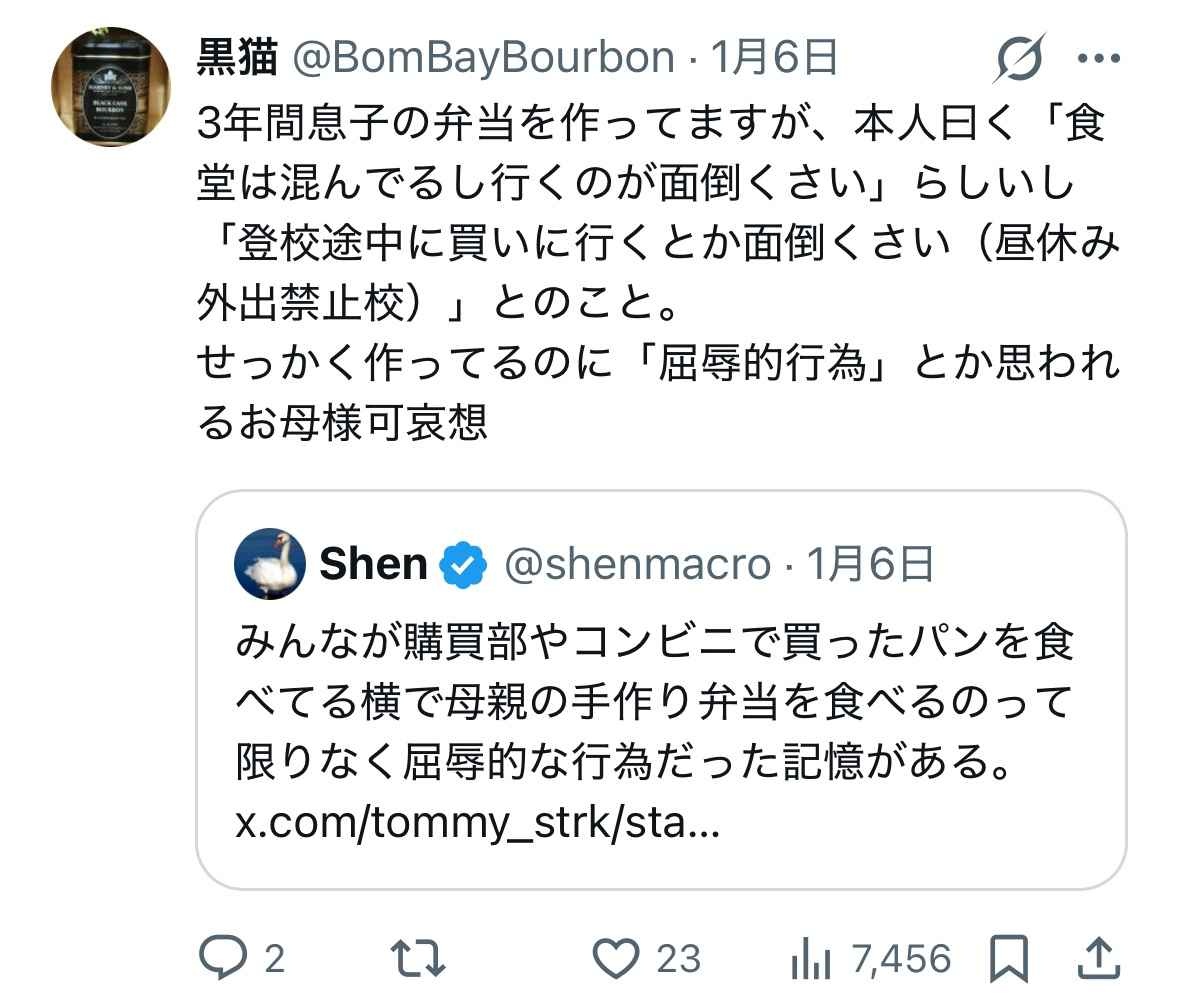Click the Shen display name
Viewport: 1179px width, 998px height.
[x=373, y=565]
